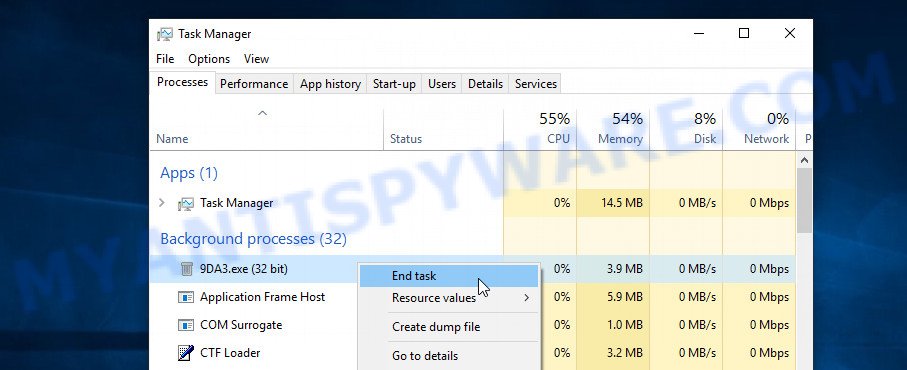Sort processes by Memory column header
The image size is (907, 370).
(x=613, y=129)
